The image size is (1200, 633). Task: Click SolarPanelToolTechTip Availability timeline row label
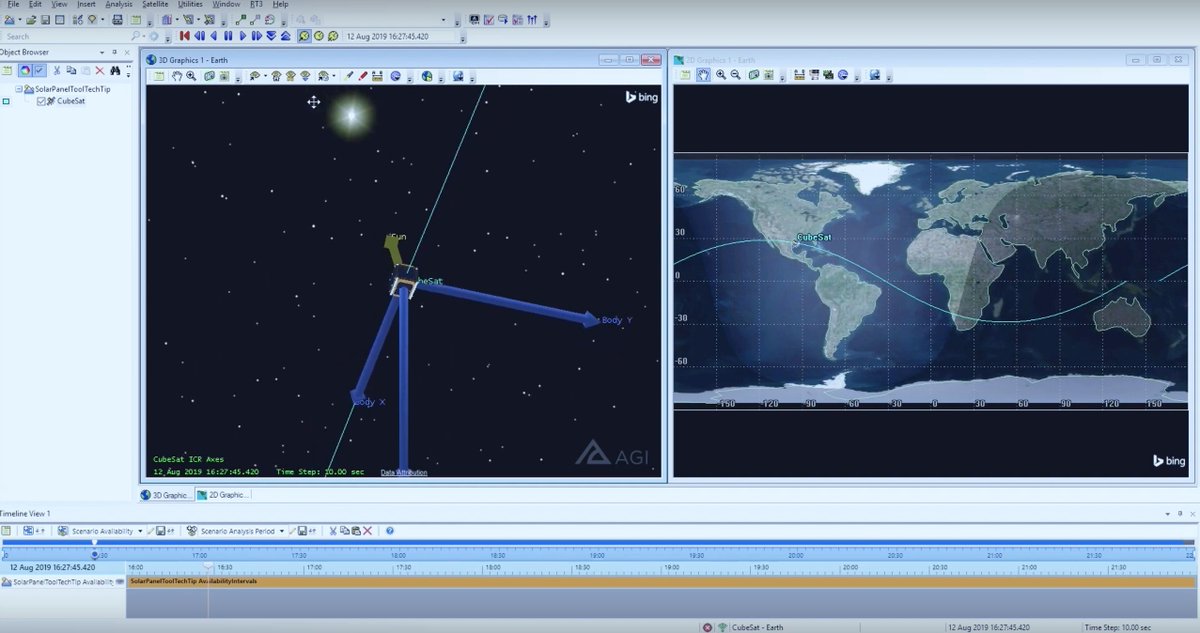[62, 581]
